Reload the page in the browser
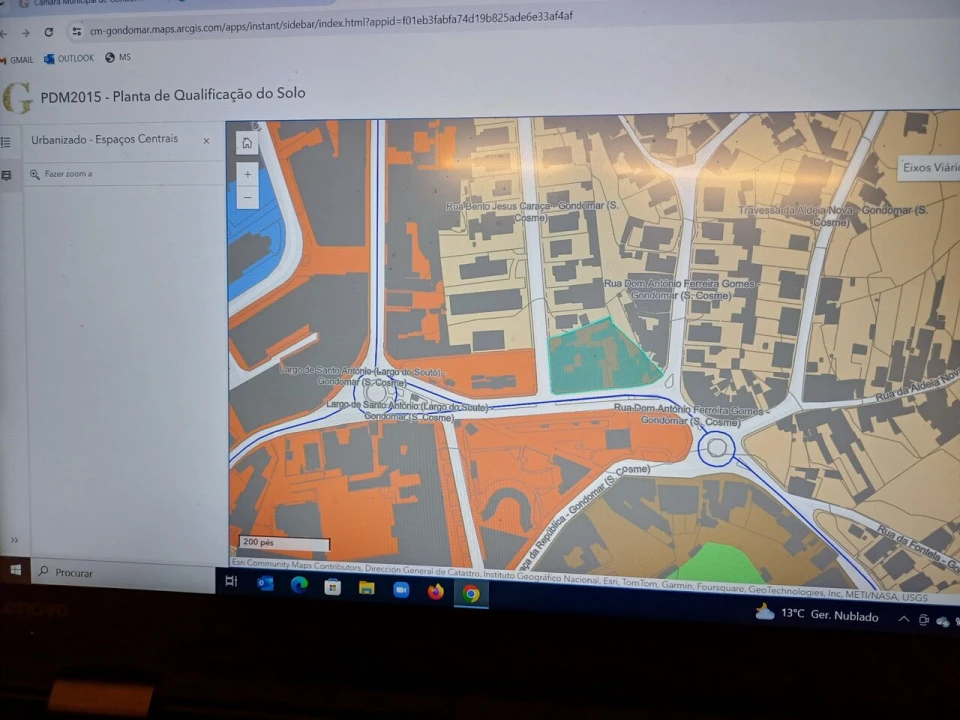 [48, 32]
